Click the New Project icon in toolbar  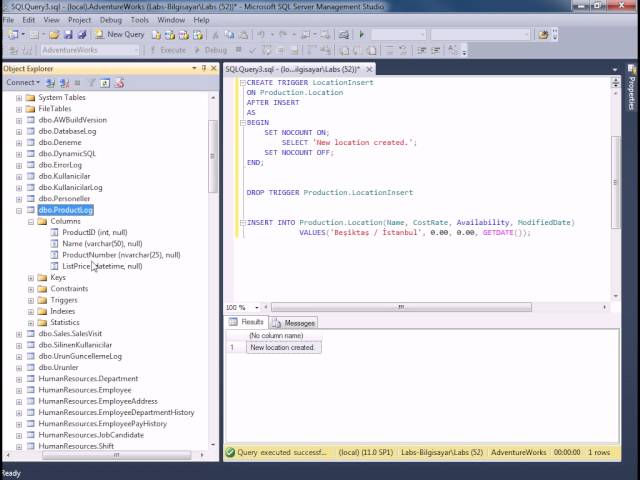point(13,35)
